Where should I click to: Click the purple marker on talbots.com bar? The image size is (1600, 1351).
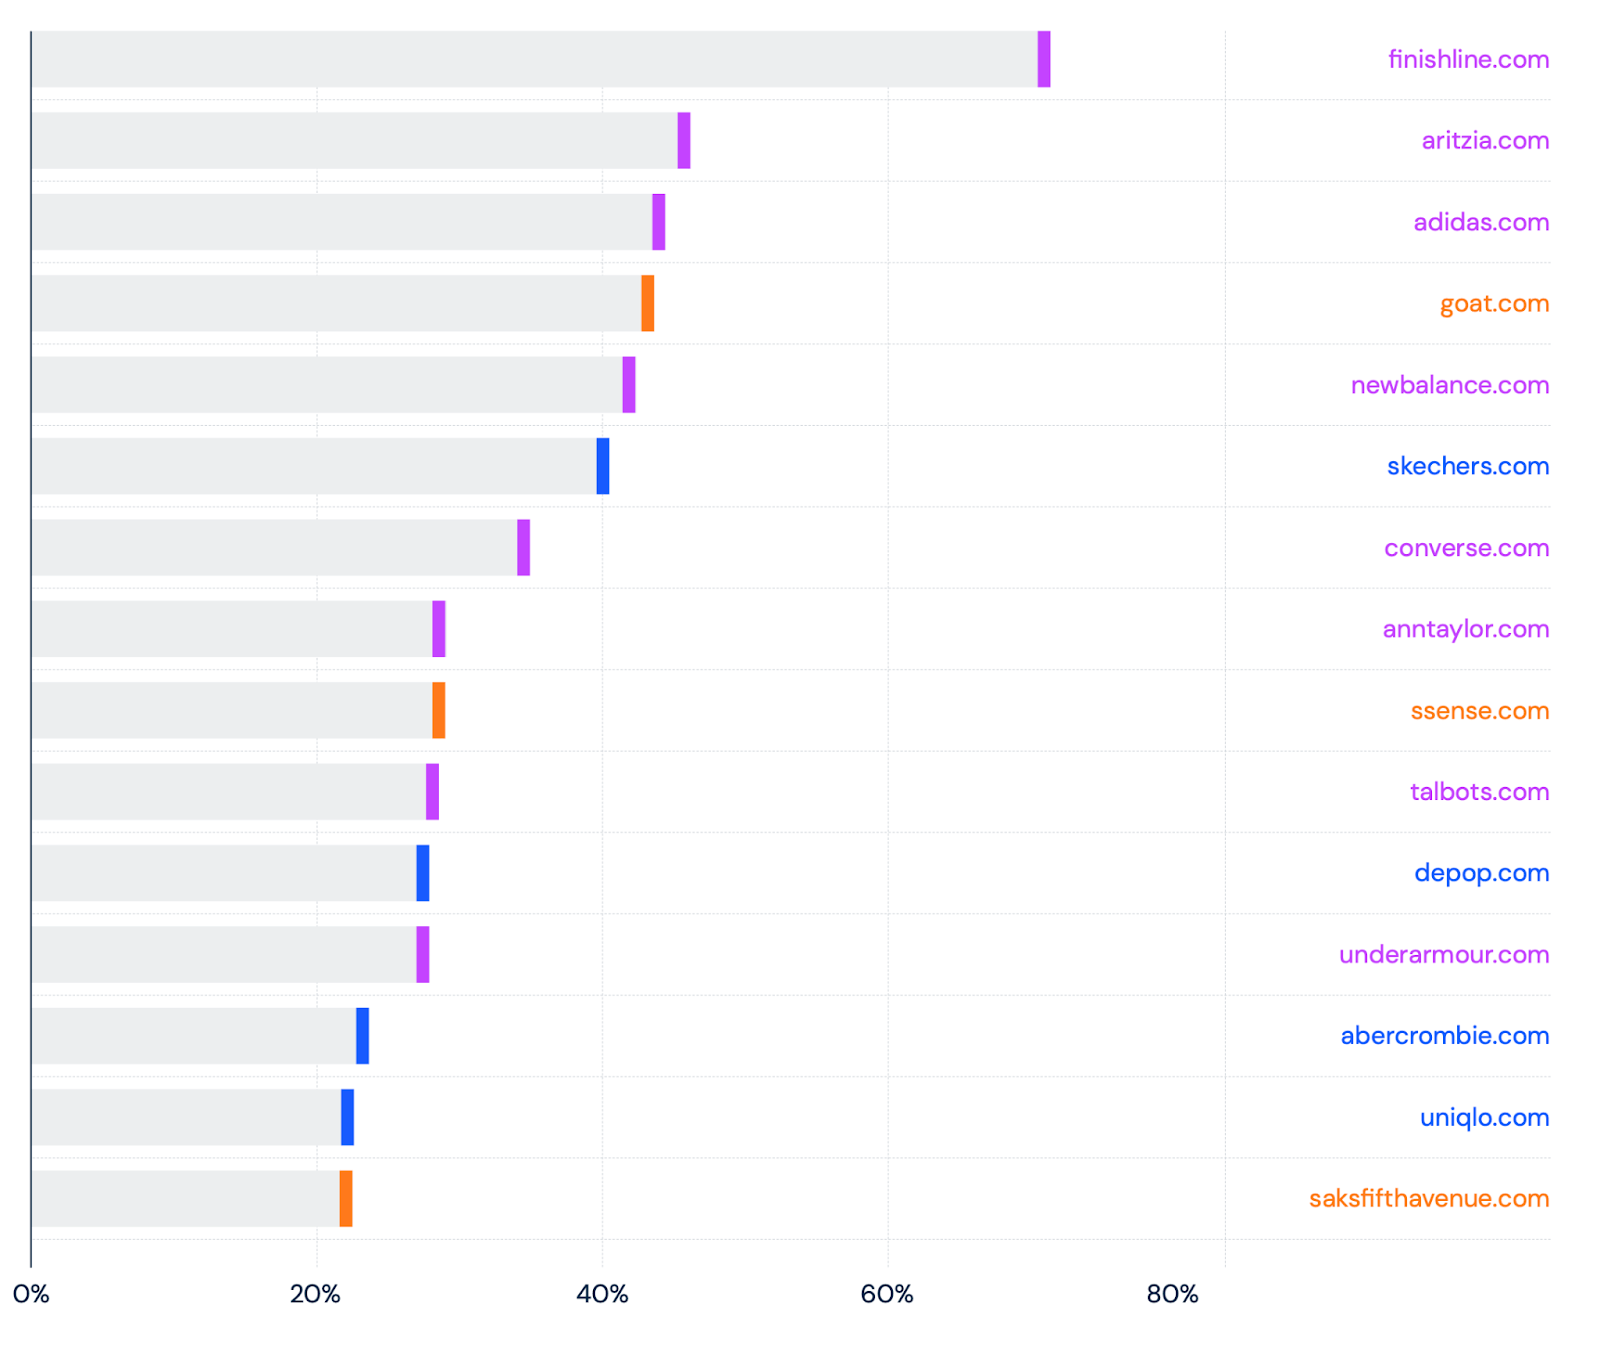pos(433,792)
